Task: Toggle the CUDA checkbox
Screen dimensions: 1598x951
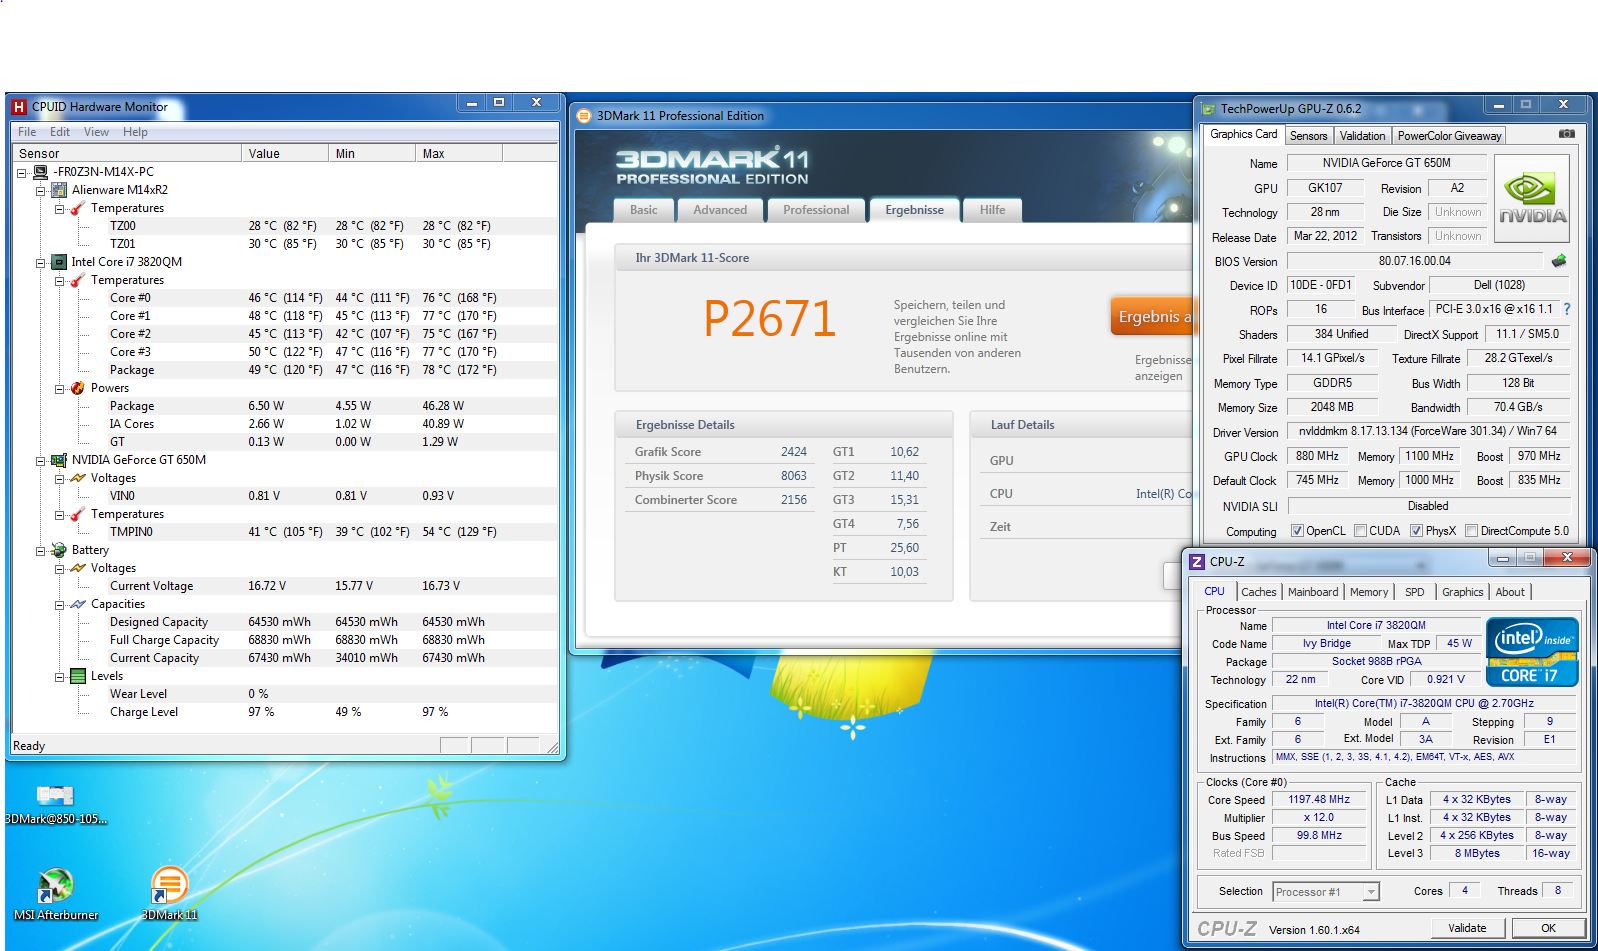Action: [x=1360, y=531]
